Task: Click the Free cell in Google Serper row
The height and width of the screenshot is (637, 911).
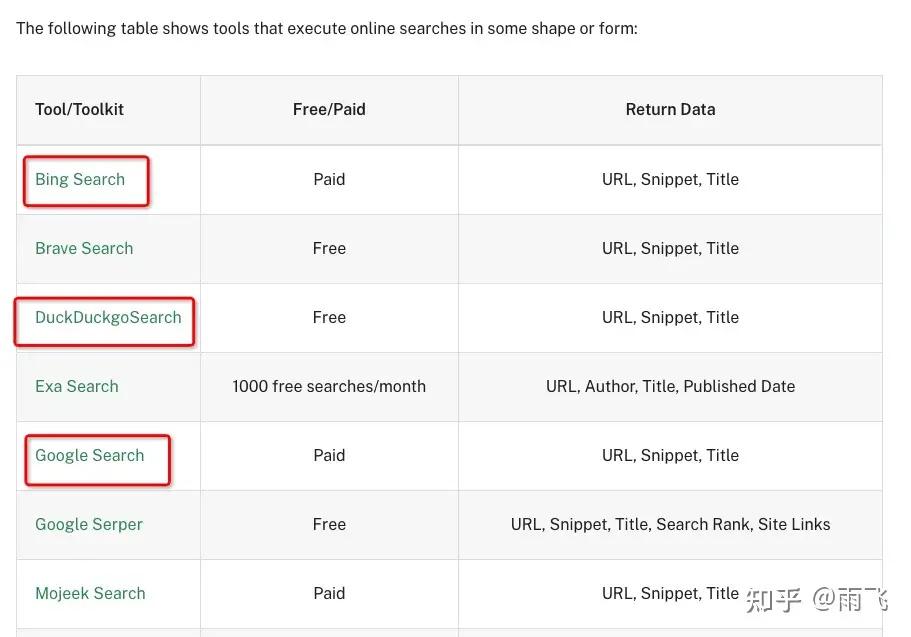Action: coord(329,525)
